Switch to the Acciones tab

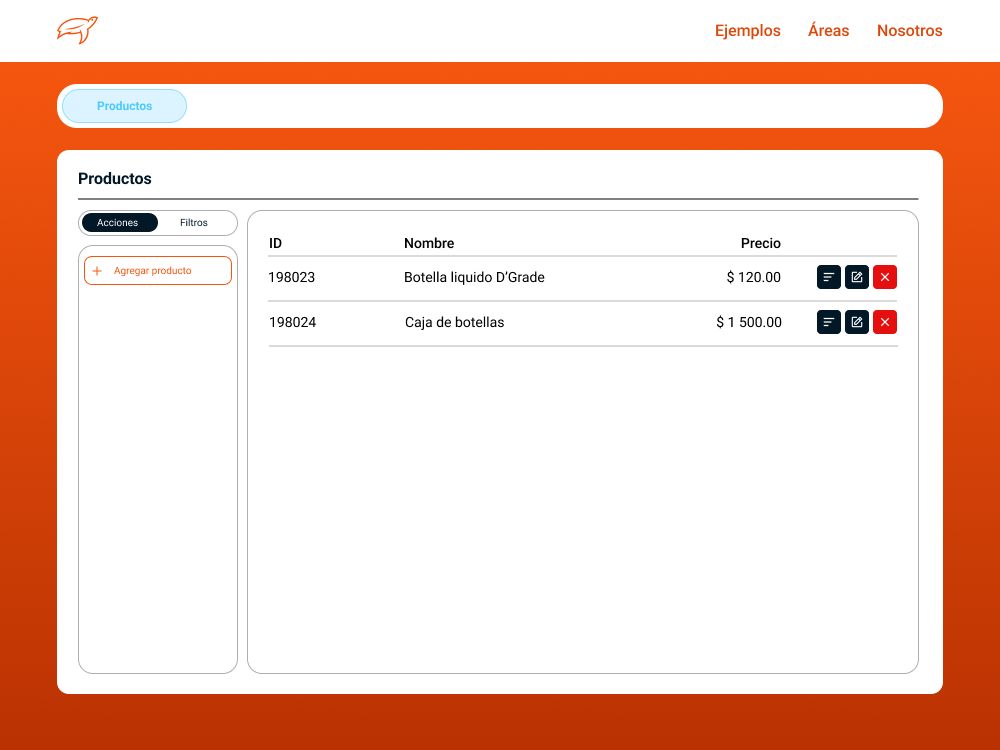(120, 223)
